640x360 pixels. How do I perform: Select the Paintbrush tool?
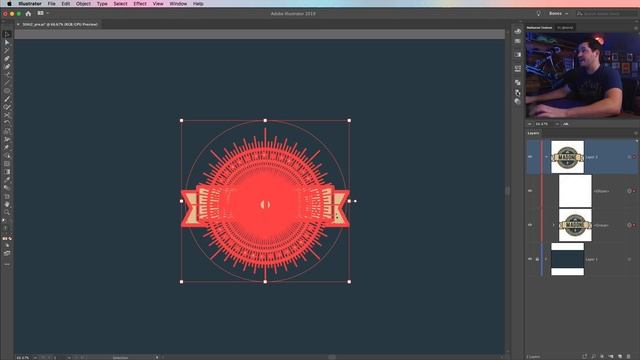[x=7, y=99]
